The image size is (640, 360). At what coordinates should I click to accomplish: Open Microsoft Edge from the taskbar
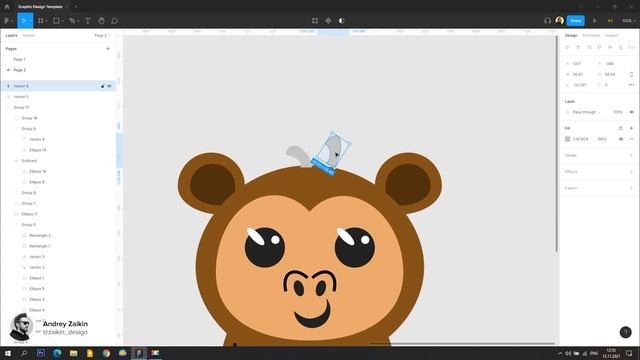pyautogui.click(x=57, y=353)
